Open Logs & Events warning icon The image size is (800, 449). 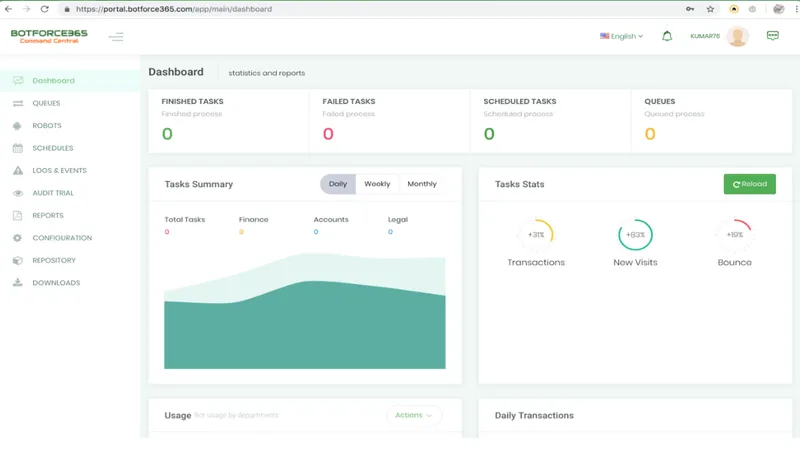click(18, 170)
